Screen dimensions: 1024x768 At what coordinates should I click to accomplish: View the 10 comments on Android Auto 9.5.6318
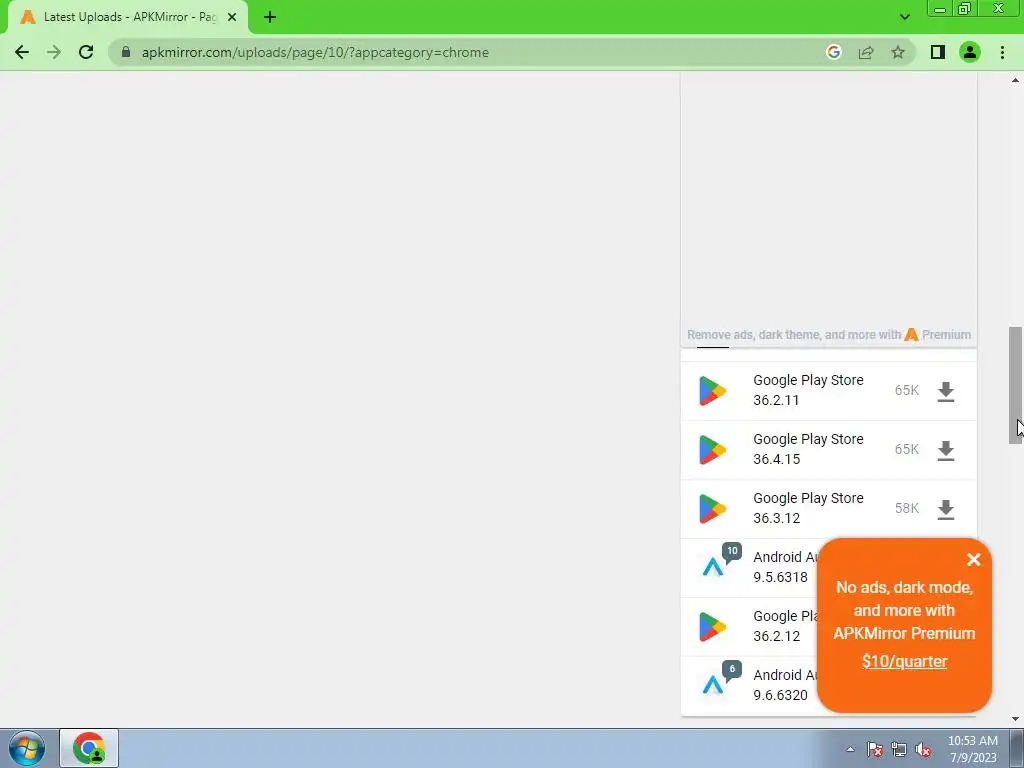[x=732, y=552]
